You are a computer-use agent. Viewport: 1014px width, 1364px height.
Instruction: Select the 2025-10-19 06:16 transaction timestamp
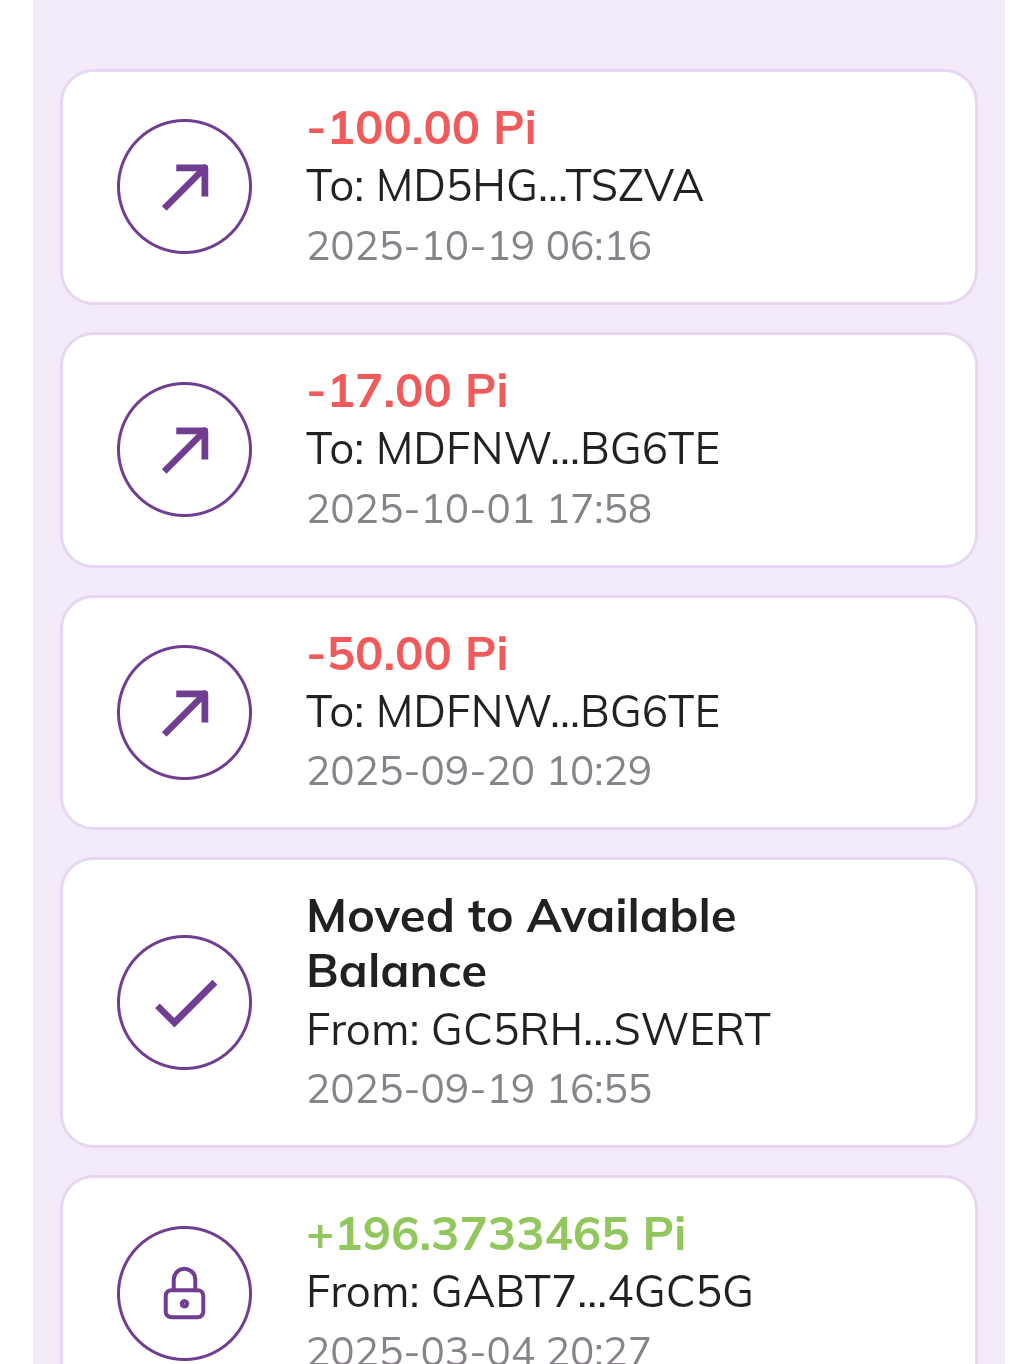click(479, 246)
